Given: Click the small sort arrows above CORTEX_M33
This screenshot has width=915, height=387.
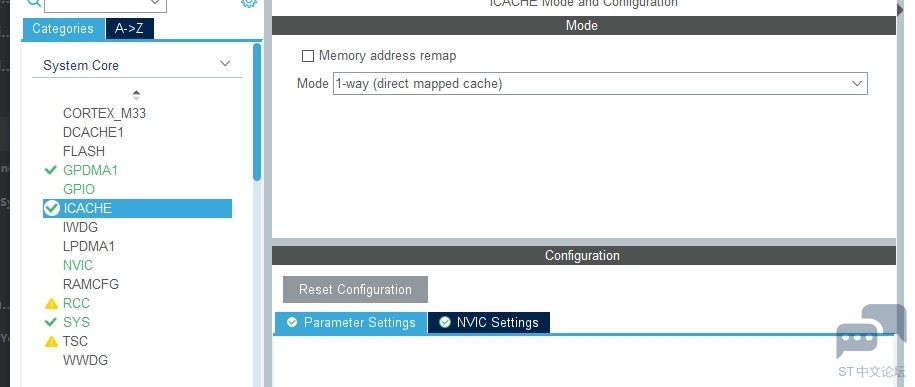Looking at the screenshot, I should pos(136,95).
